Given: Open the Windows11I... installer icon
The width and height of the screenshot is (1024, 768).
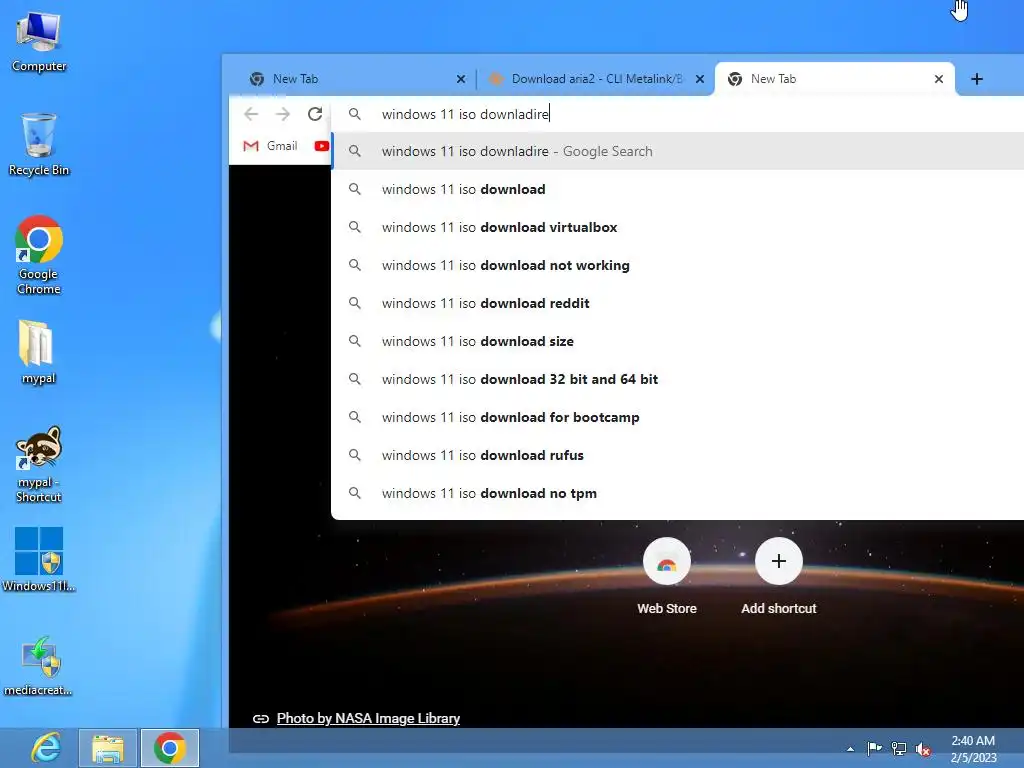Looking at the screenshot, I should coord(39,559).
